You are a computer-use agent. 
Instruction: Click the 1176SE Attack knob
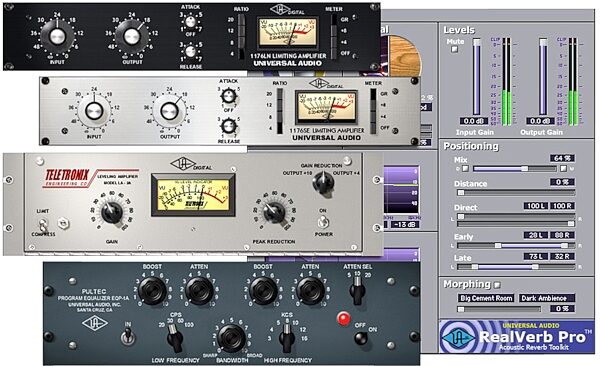(228, 95)
